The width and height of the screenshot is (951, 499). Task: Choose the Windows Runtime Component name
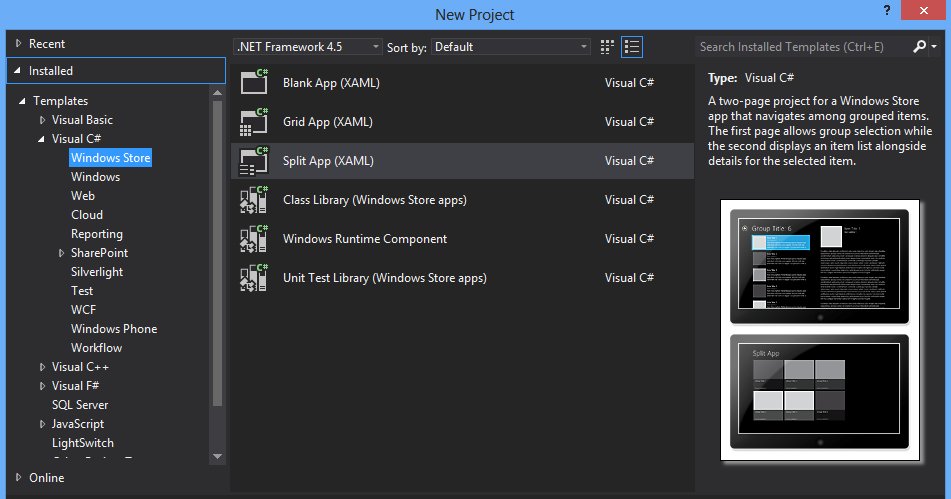pos(365,239)
